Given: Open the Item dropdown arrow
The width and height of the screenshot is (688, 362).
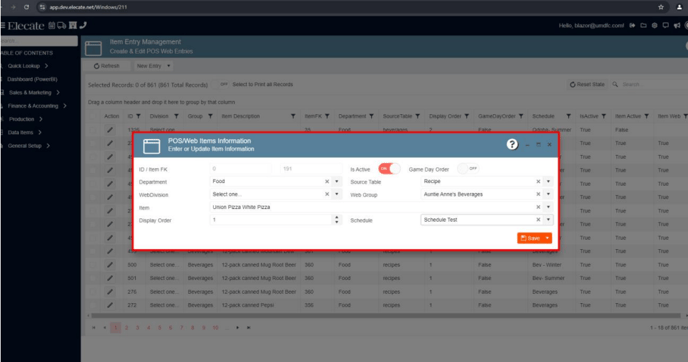Looking at the screenshot, I should [x=548, y=207].
